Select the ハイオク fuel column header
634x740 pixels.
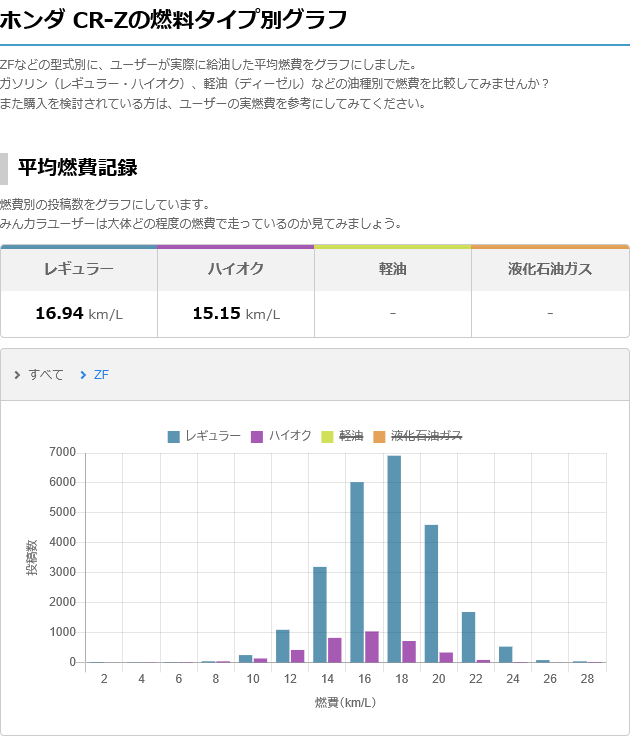(236, 269)
